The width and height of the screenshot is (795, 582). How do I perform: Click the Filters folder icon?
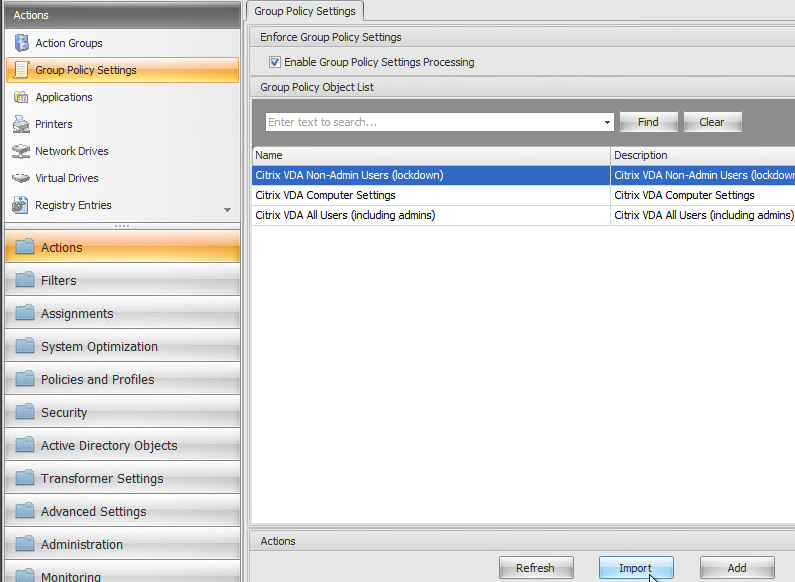(24, 280)
